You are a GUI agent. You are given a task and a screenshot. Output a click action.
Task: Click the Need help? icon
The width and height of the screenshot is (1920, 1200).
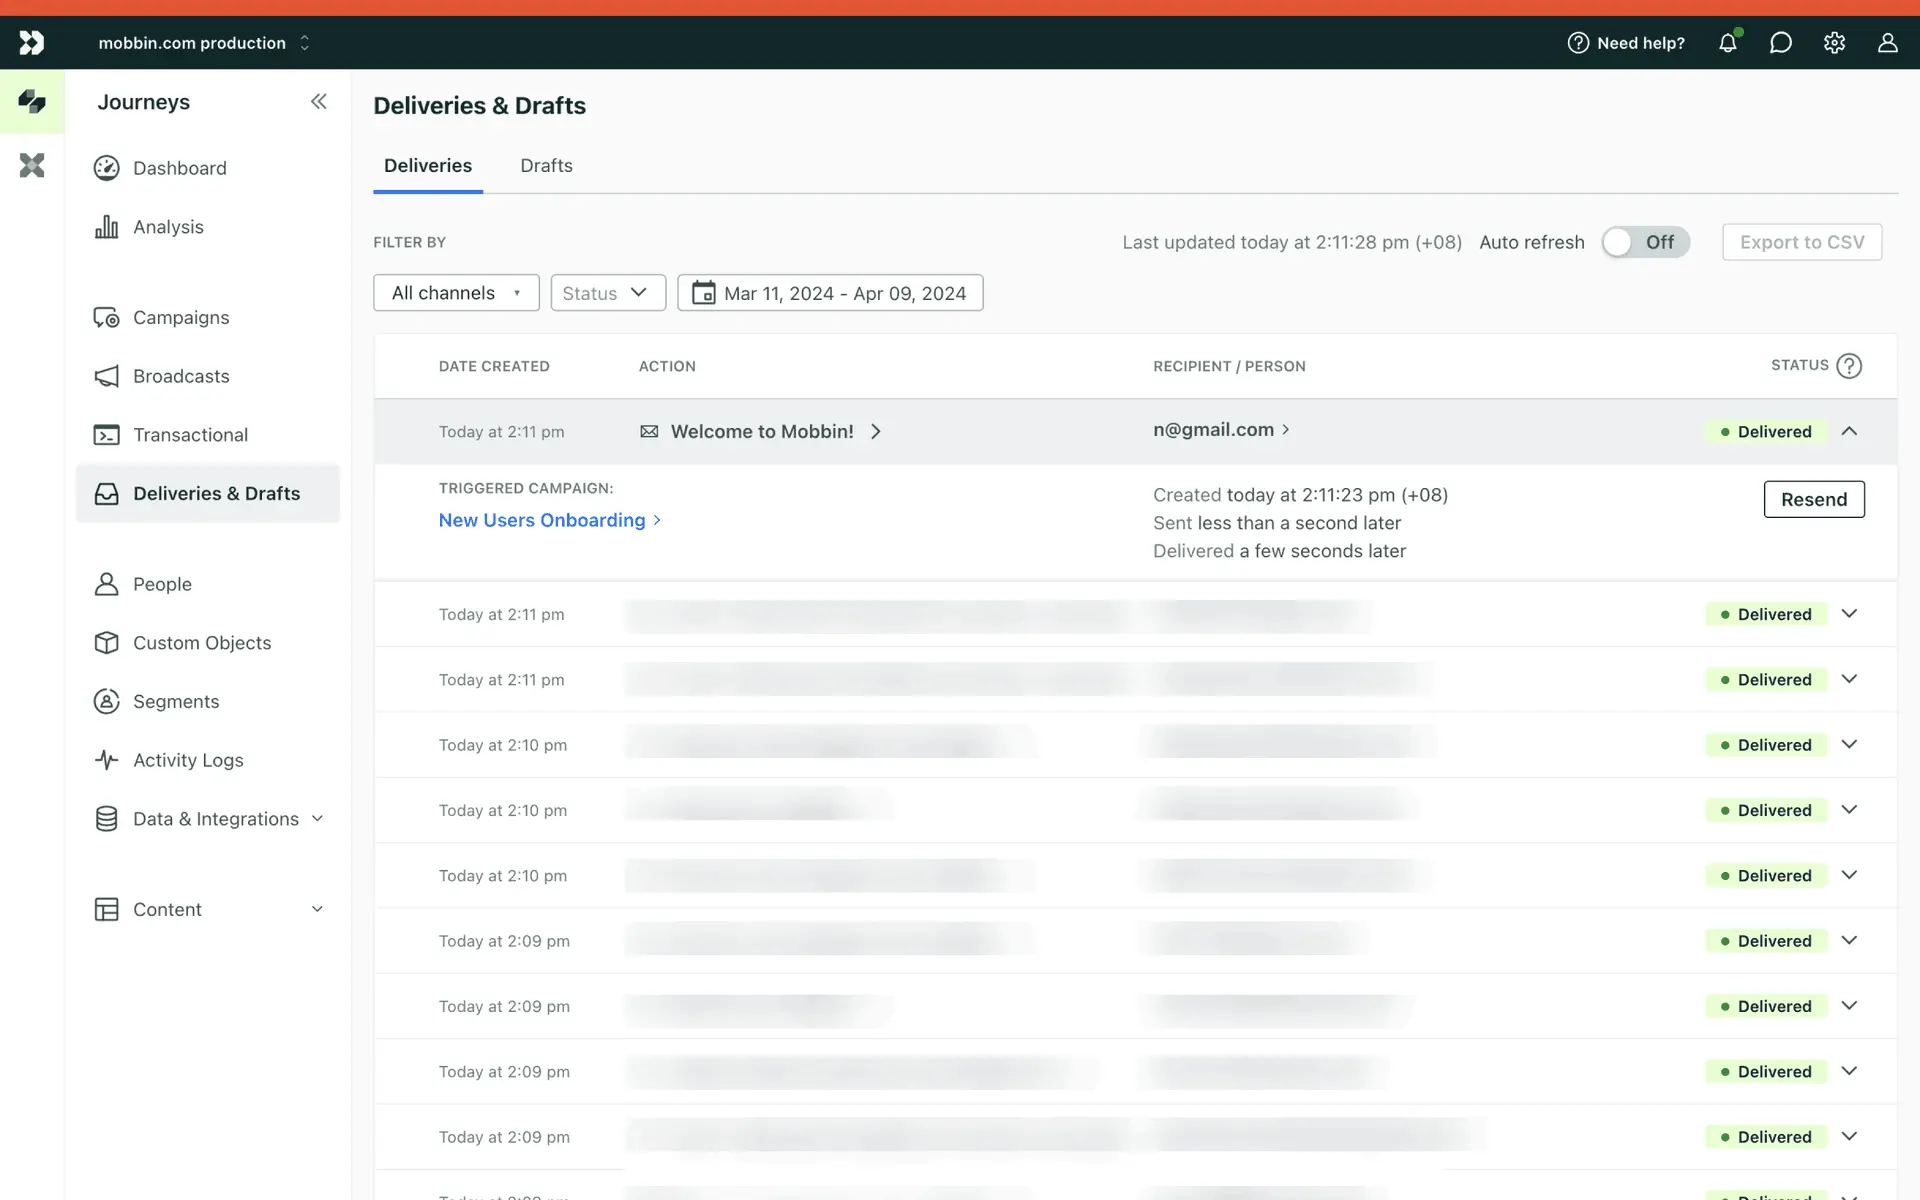[x=1578, y=43]
